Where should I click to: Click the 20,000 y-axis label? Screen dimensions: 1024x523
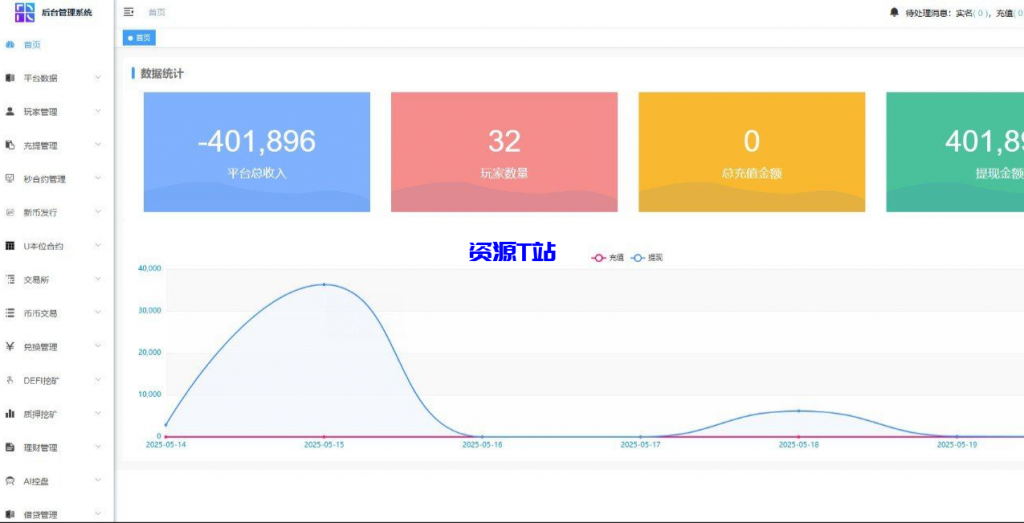150,353
